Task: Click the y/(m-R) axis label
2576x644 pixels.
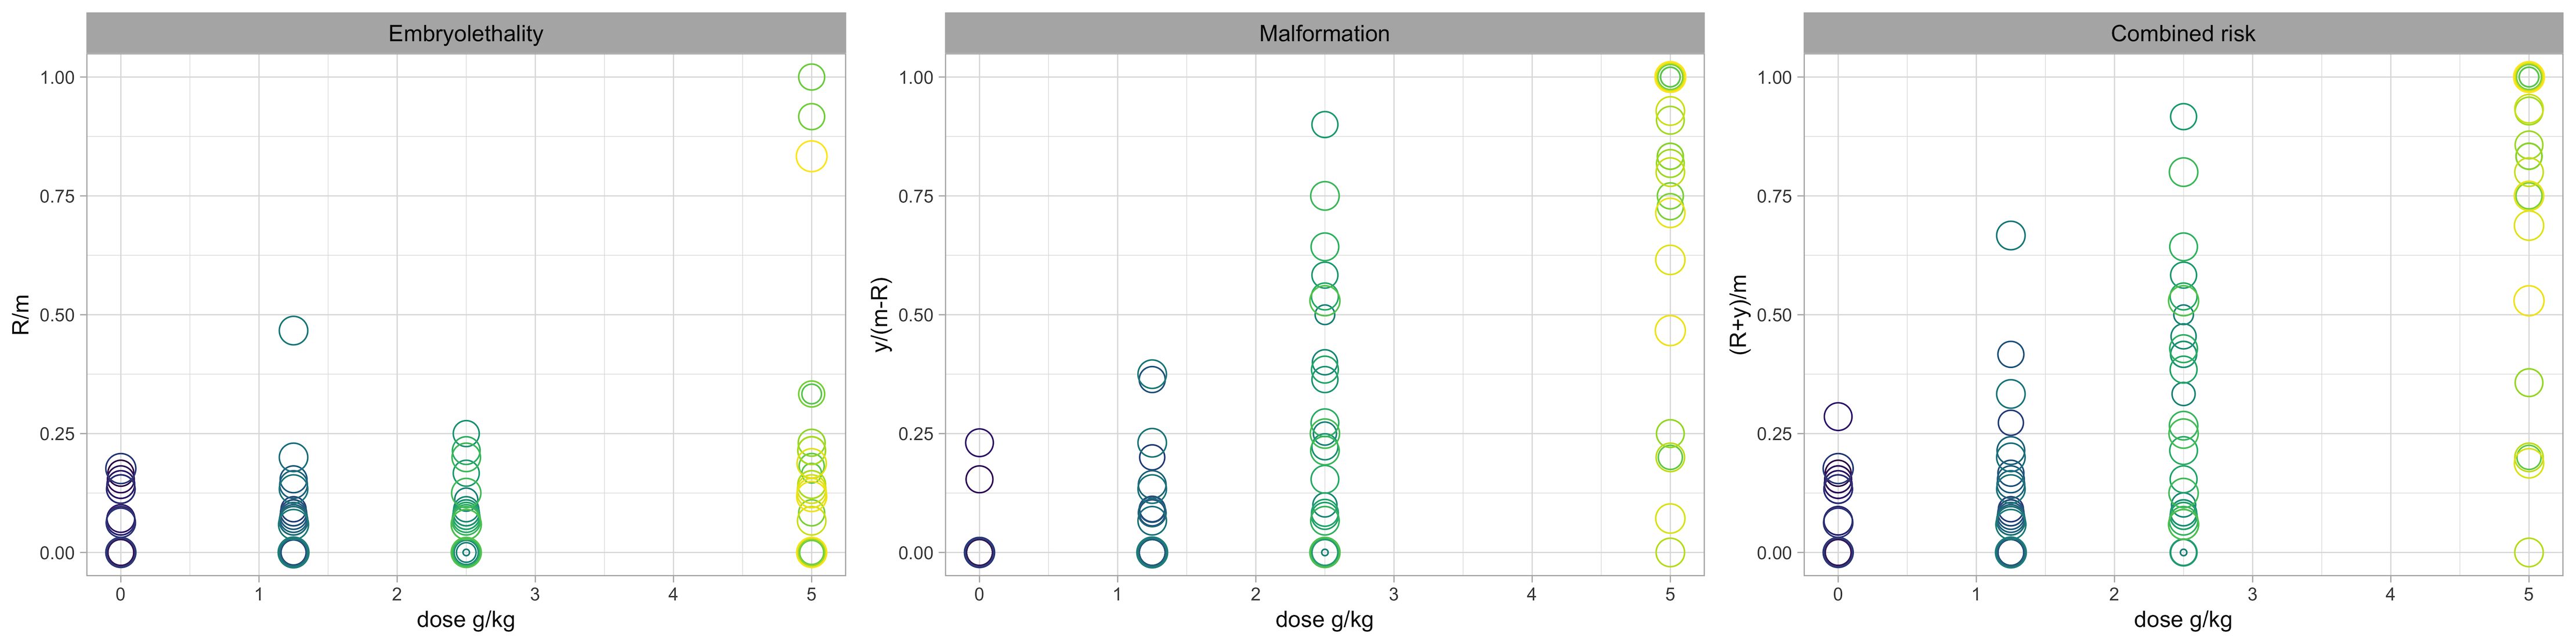Action: point(881,314)
